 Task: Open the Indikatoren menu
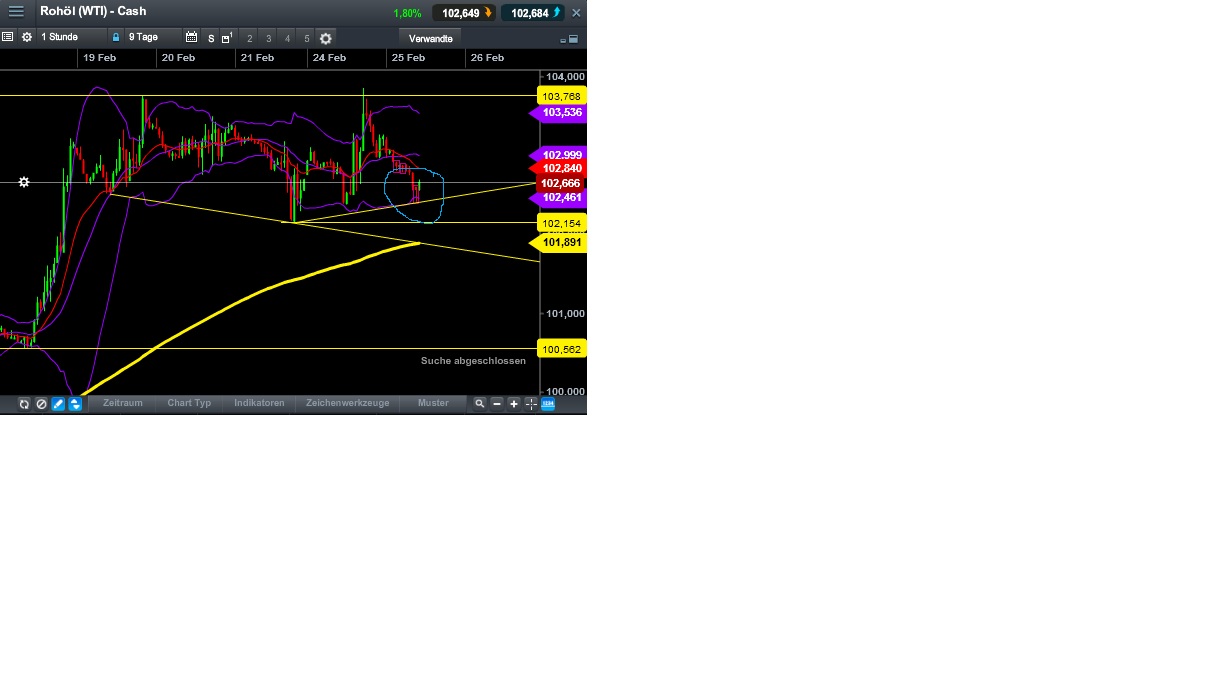click(x=259, y=403)
